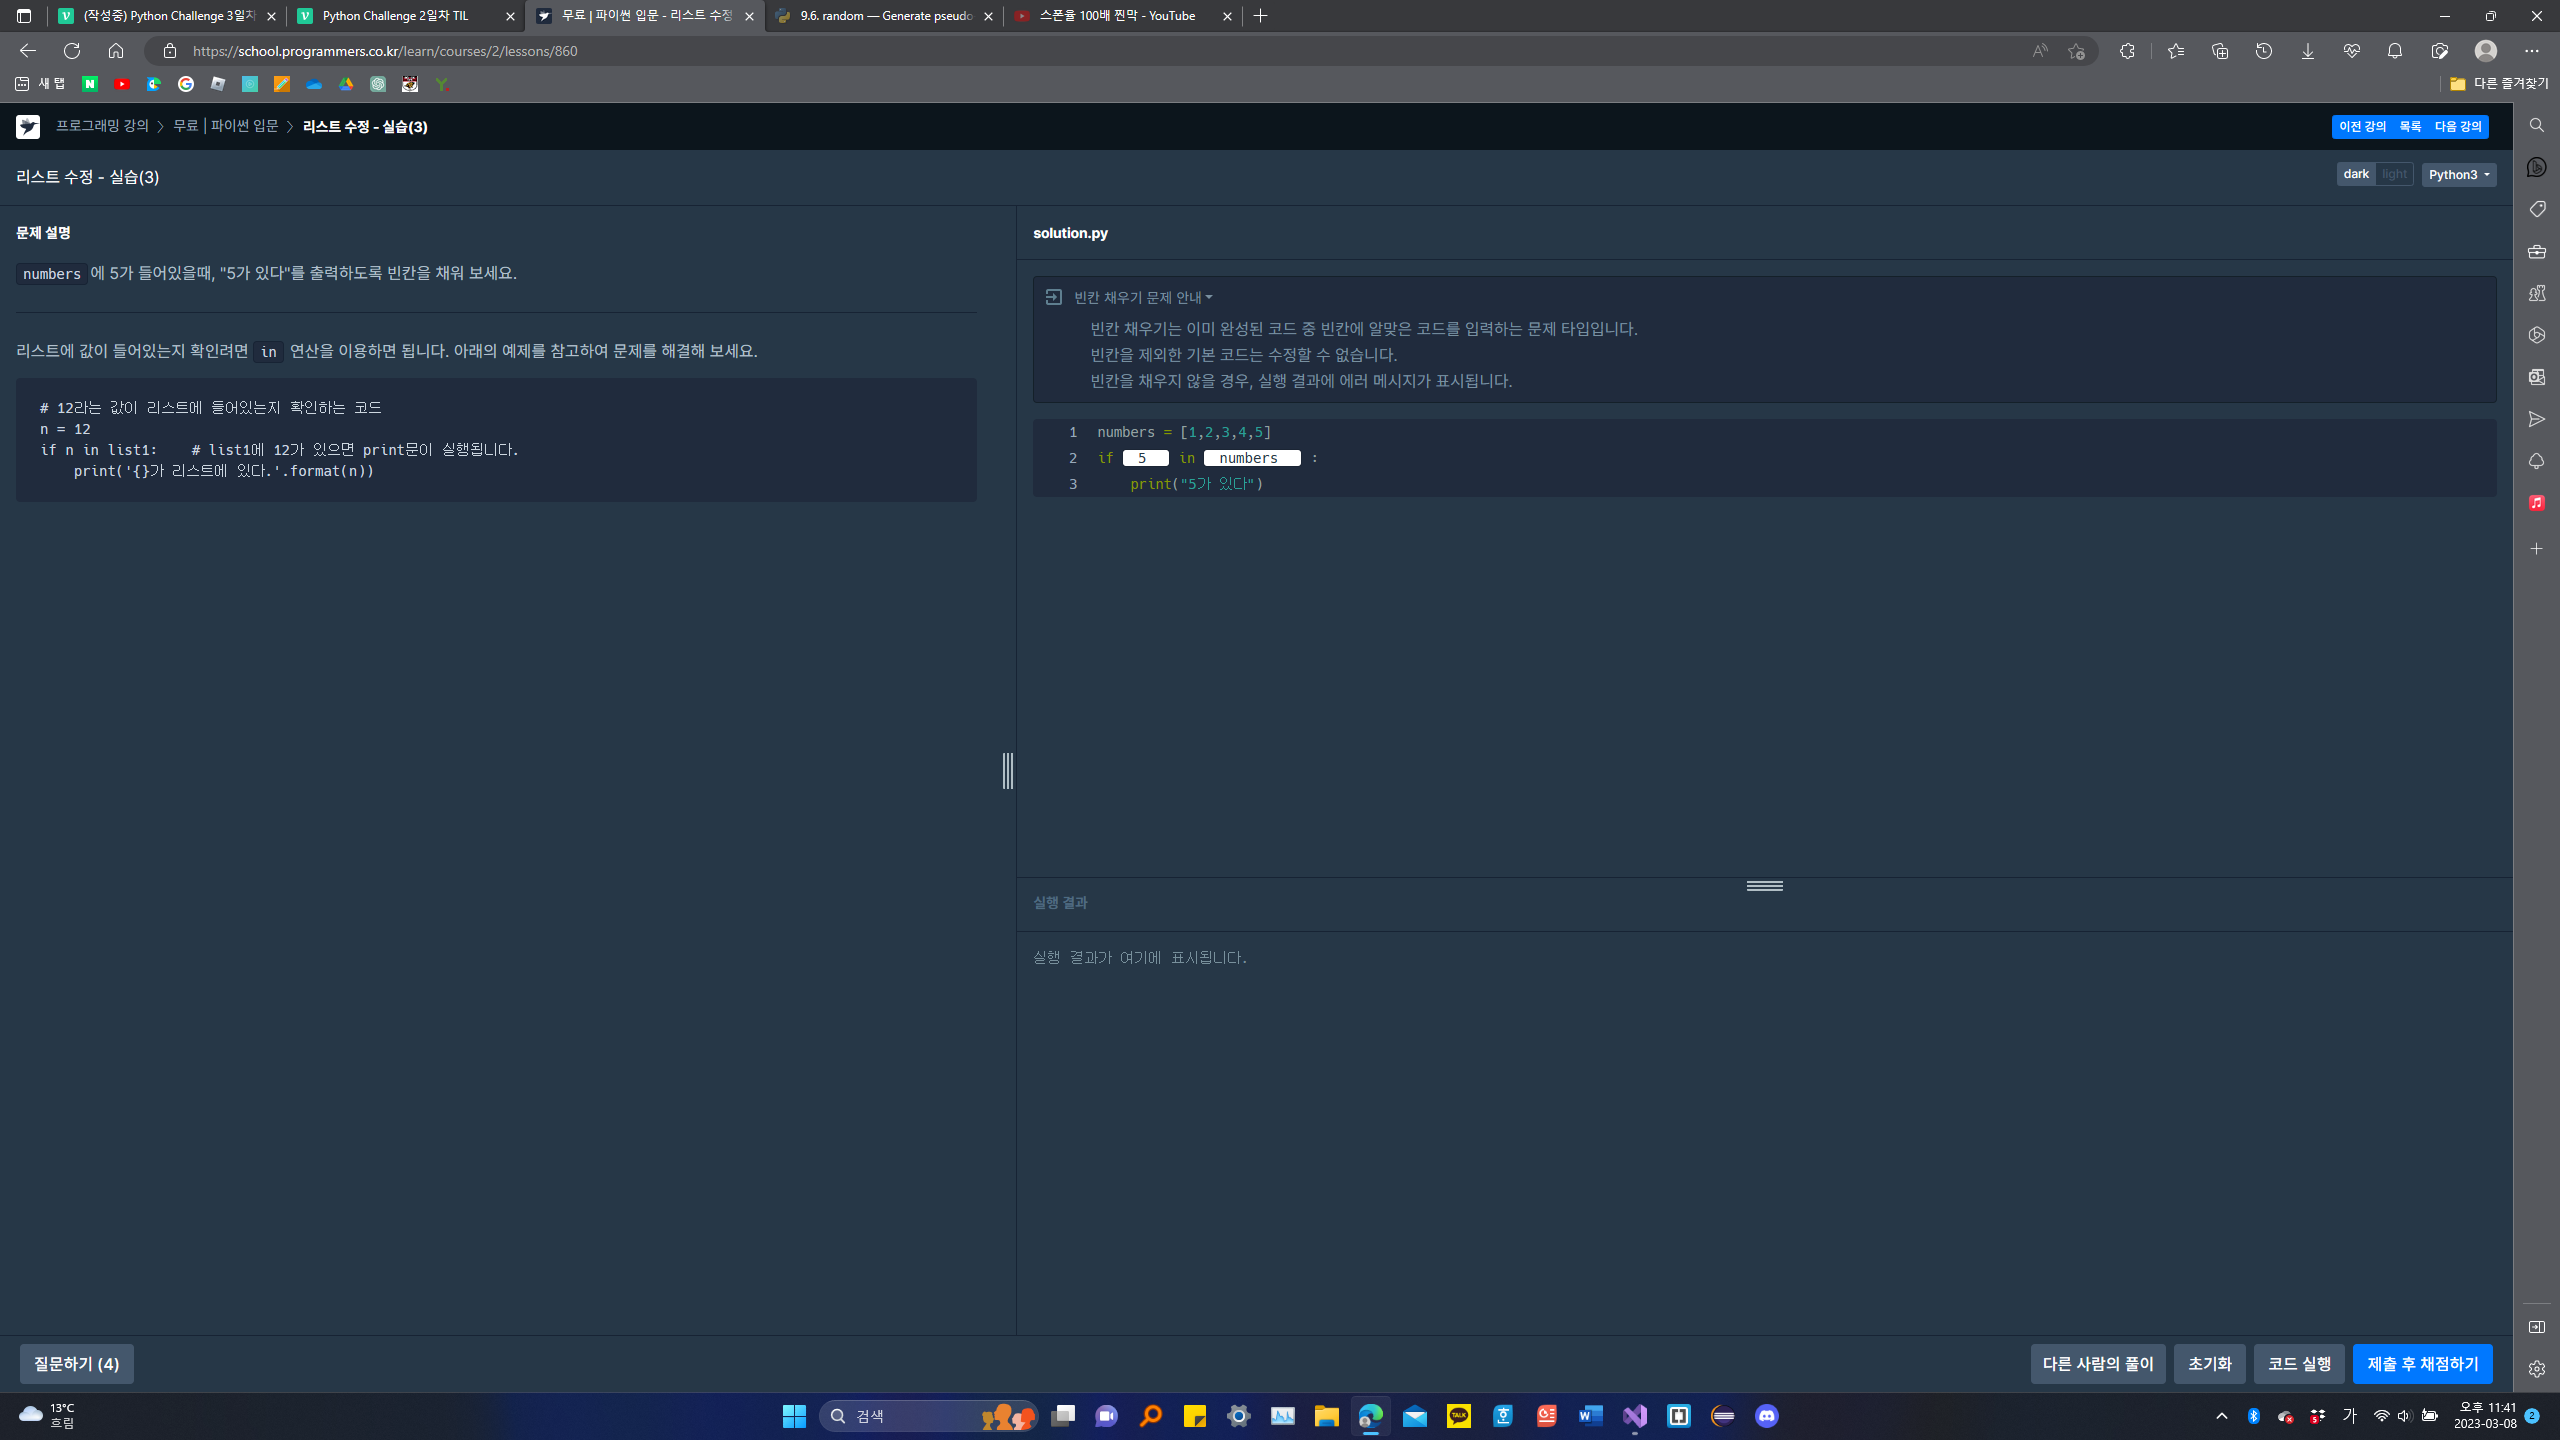
Task: Open the Python3 language dropdown
Action: click(2458, 175)
